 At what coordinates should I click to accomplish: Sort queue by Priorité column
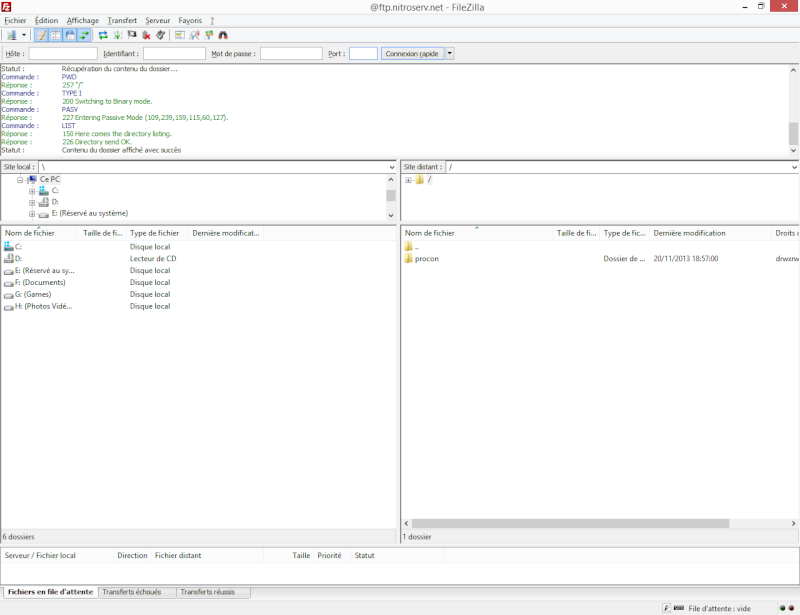(x=329, y=555)
